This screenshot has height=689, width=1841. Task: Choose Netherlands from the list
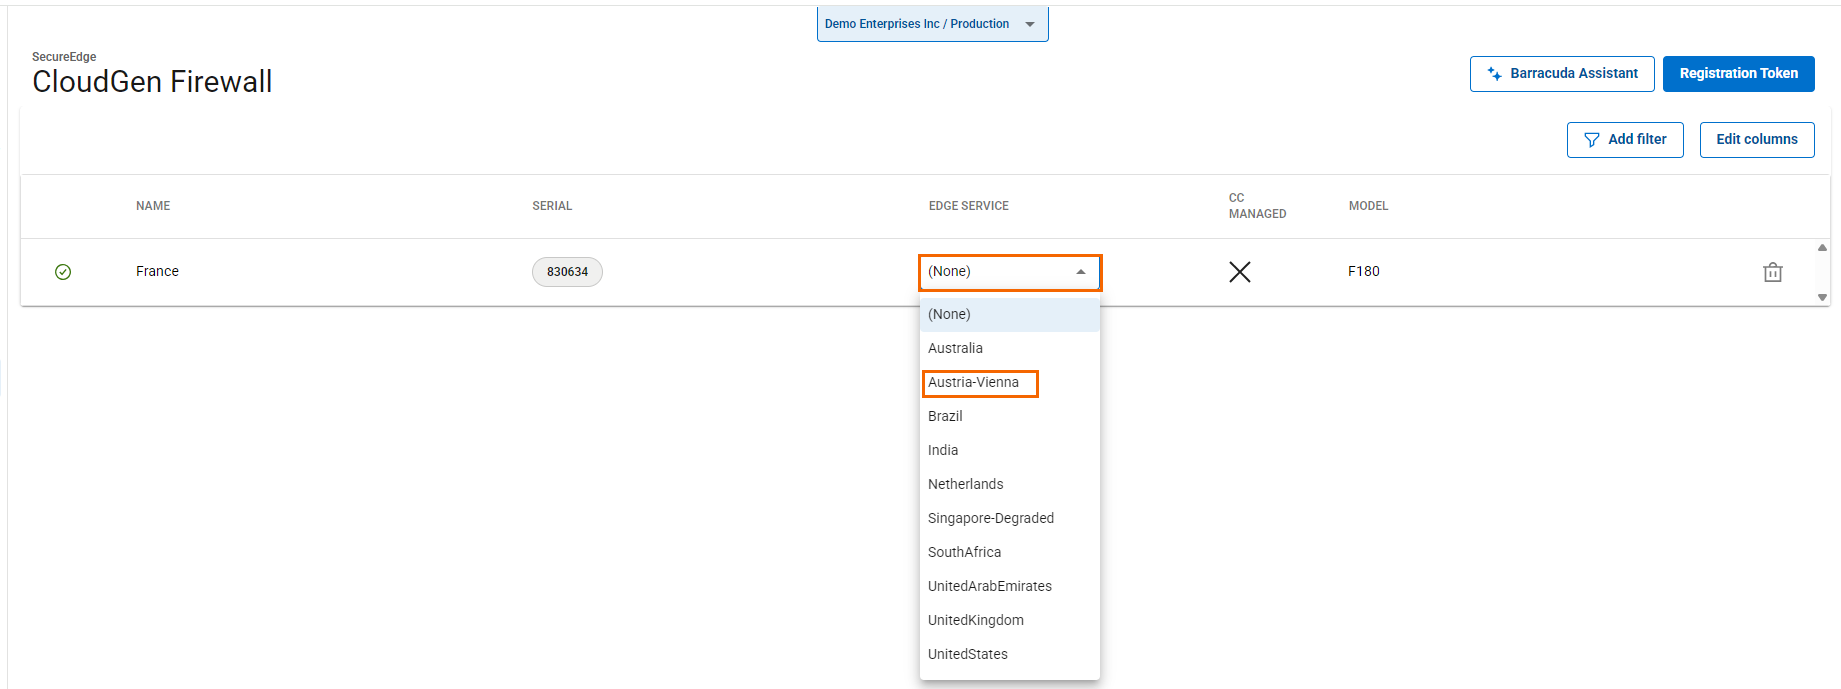pyautogui.click(x=966, y=485)
